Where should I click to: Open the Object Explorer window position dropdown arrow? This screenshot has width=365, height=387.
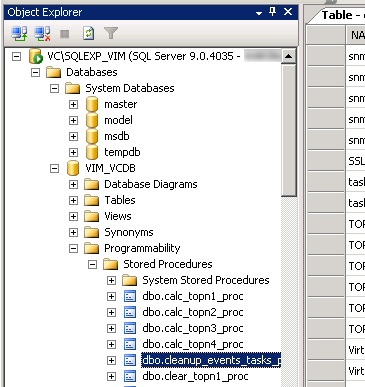(x=259, y=13)
